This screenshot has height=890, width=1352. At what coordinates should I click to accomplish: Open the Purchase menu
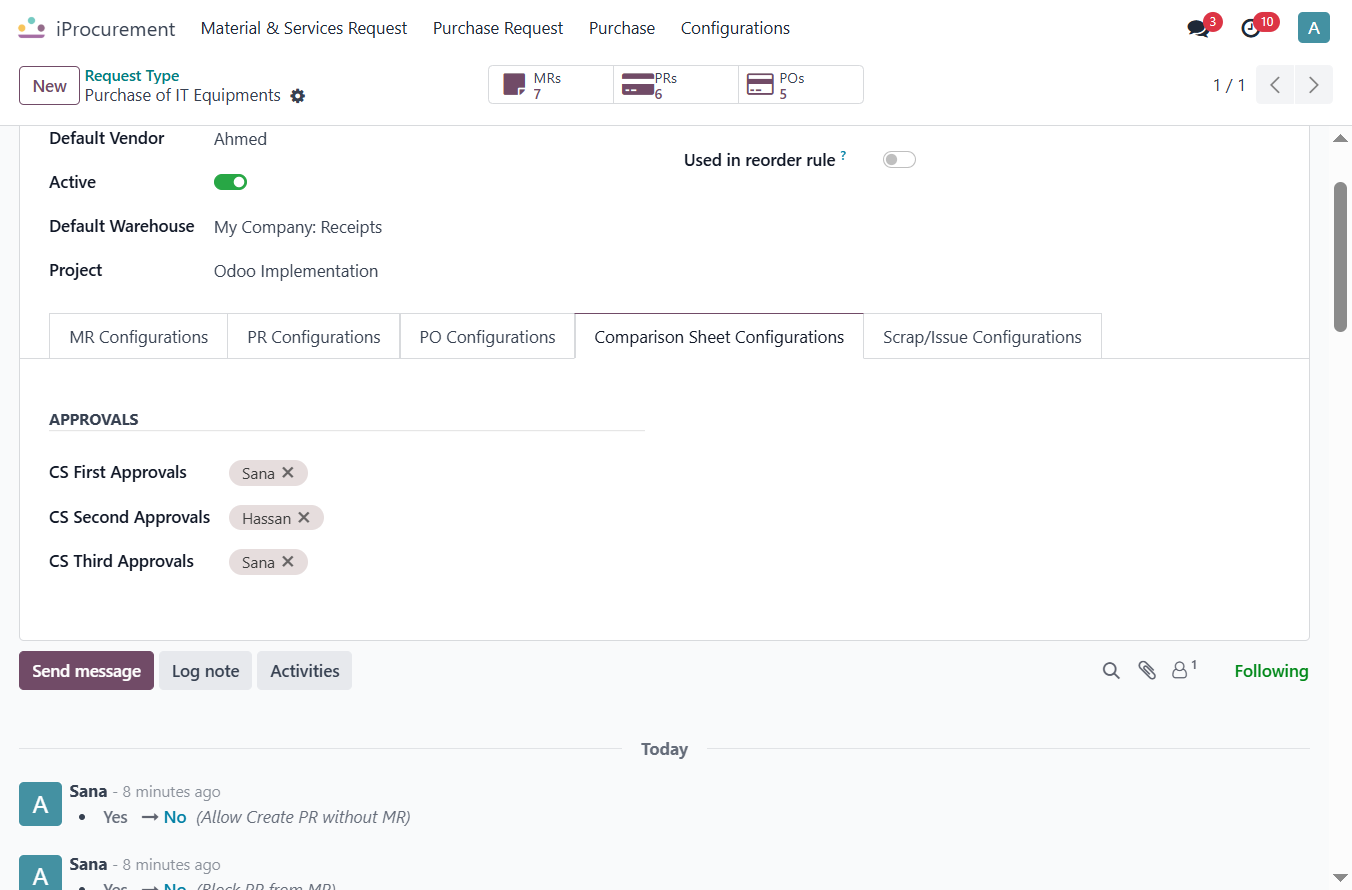point(622,28)
